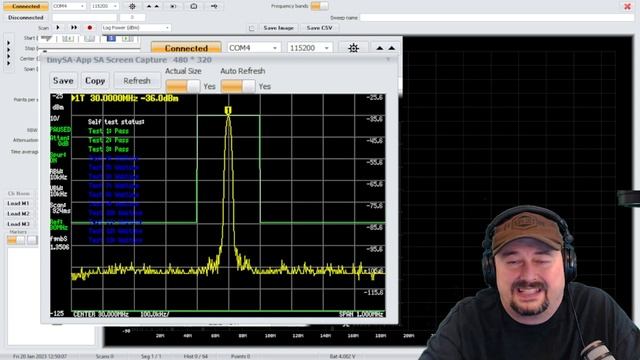Screen dimensions: 640x360
Task: Open the Log Power (dBm) dropdown
Action: 136,28
